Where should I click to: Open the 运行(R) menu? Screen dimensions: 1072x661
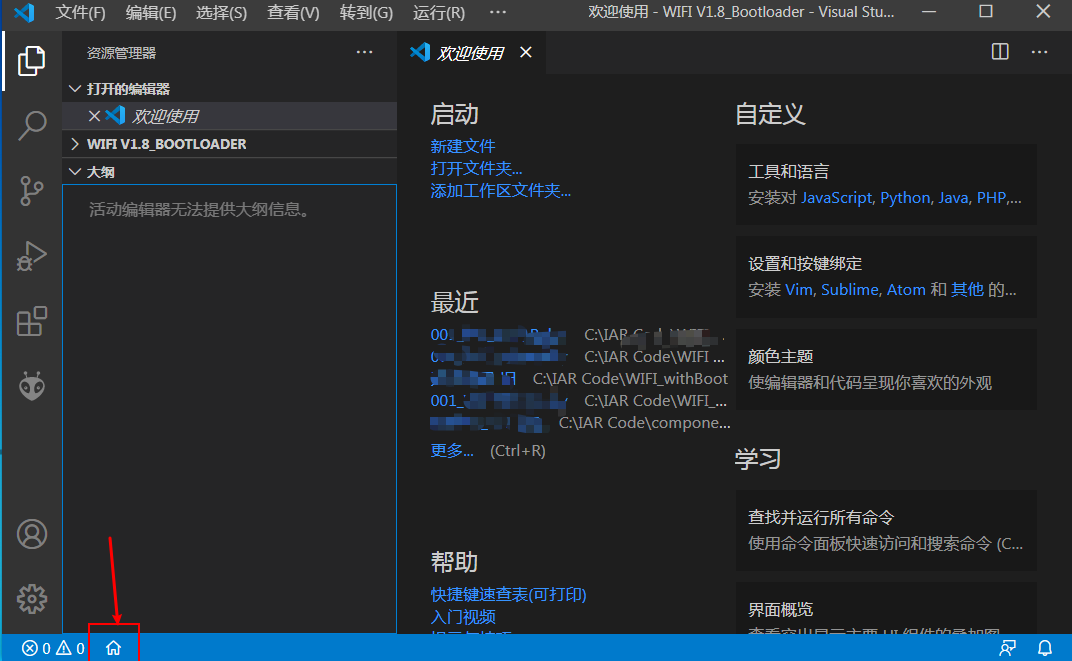pos(438,12)
